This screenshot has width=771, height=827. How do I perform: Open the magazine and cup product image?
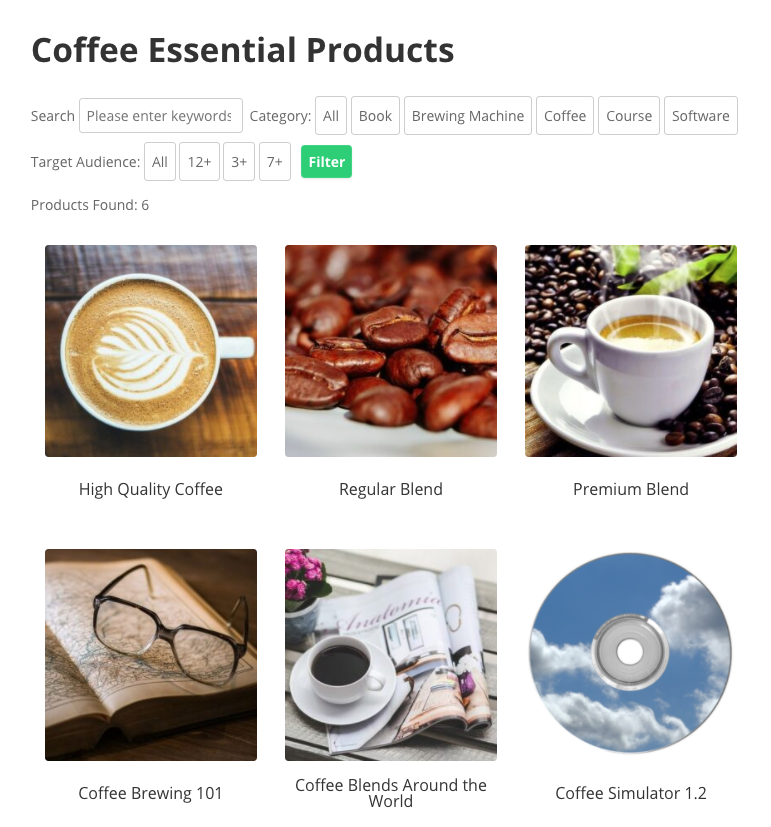coord(391,655)
